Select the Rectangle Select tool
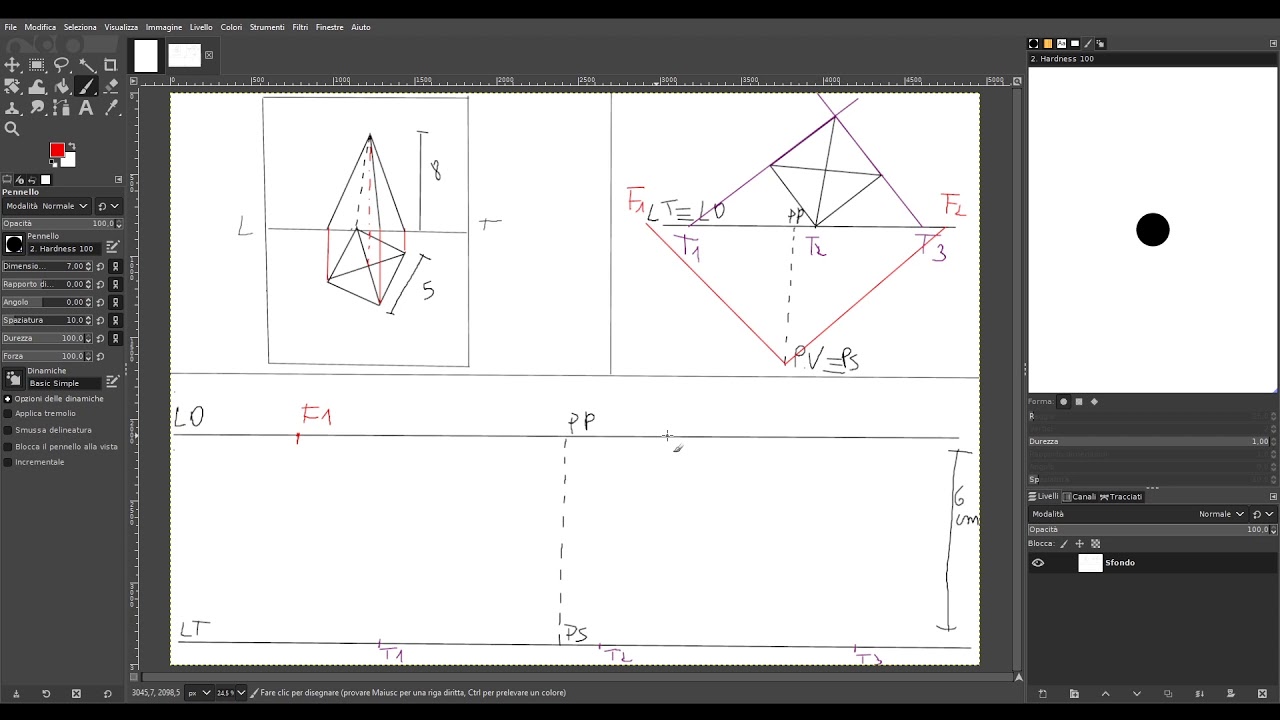Image resolution: width=1280 pixels, height=720 pixels. (x=37, y=65)
